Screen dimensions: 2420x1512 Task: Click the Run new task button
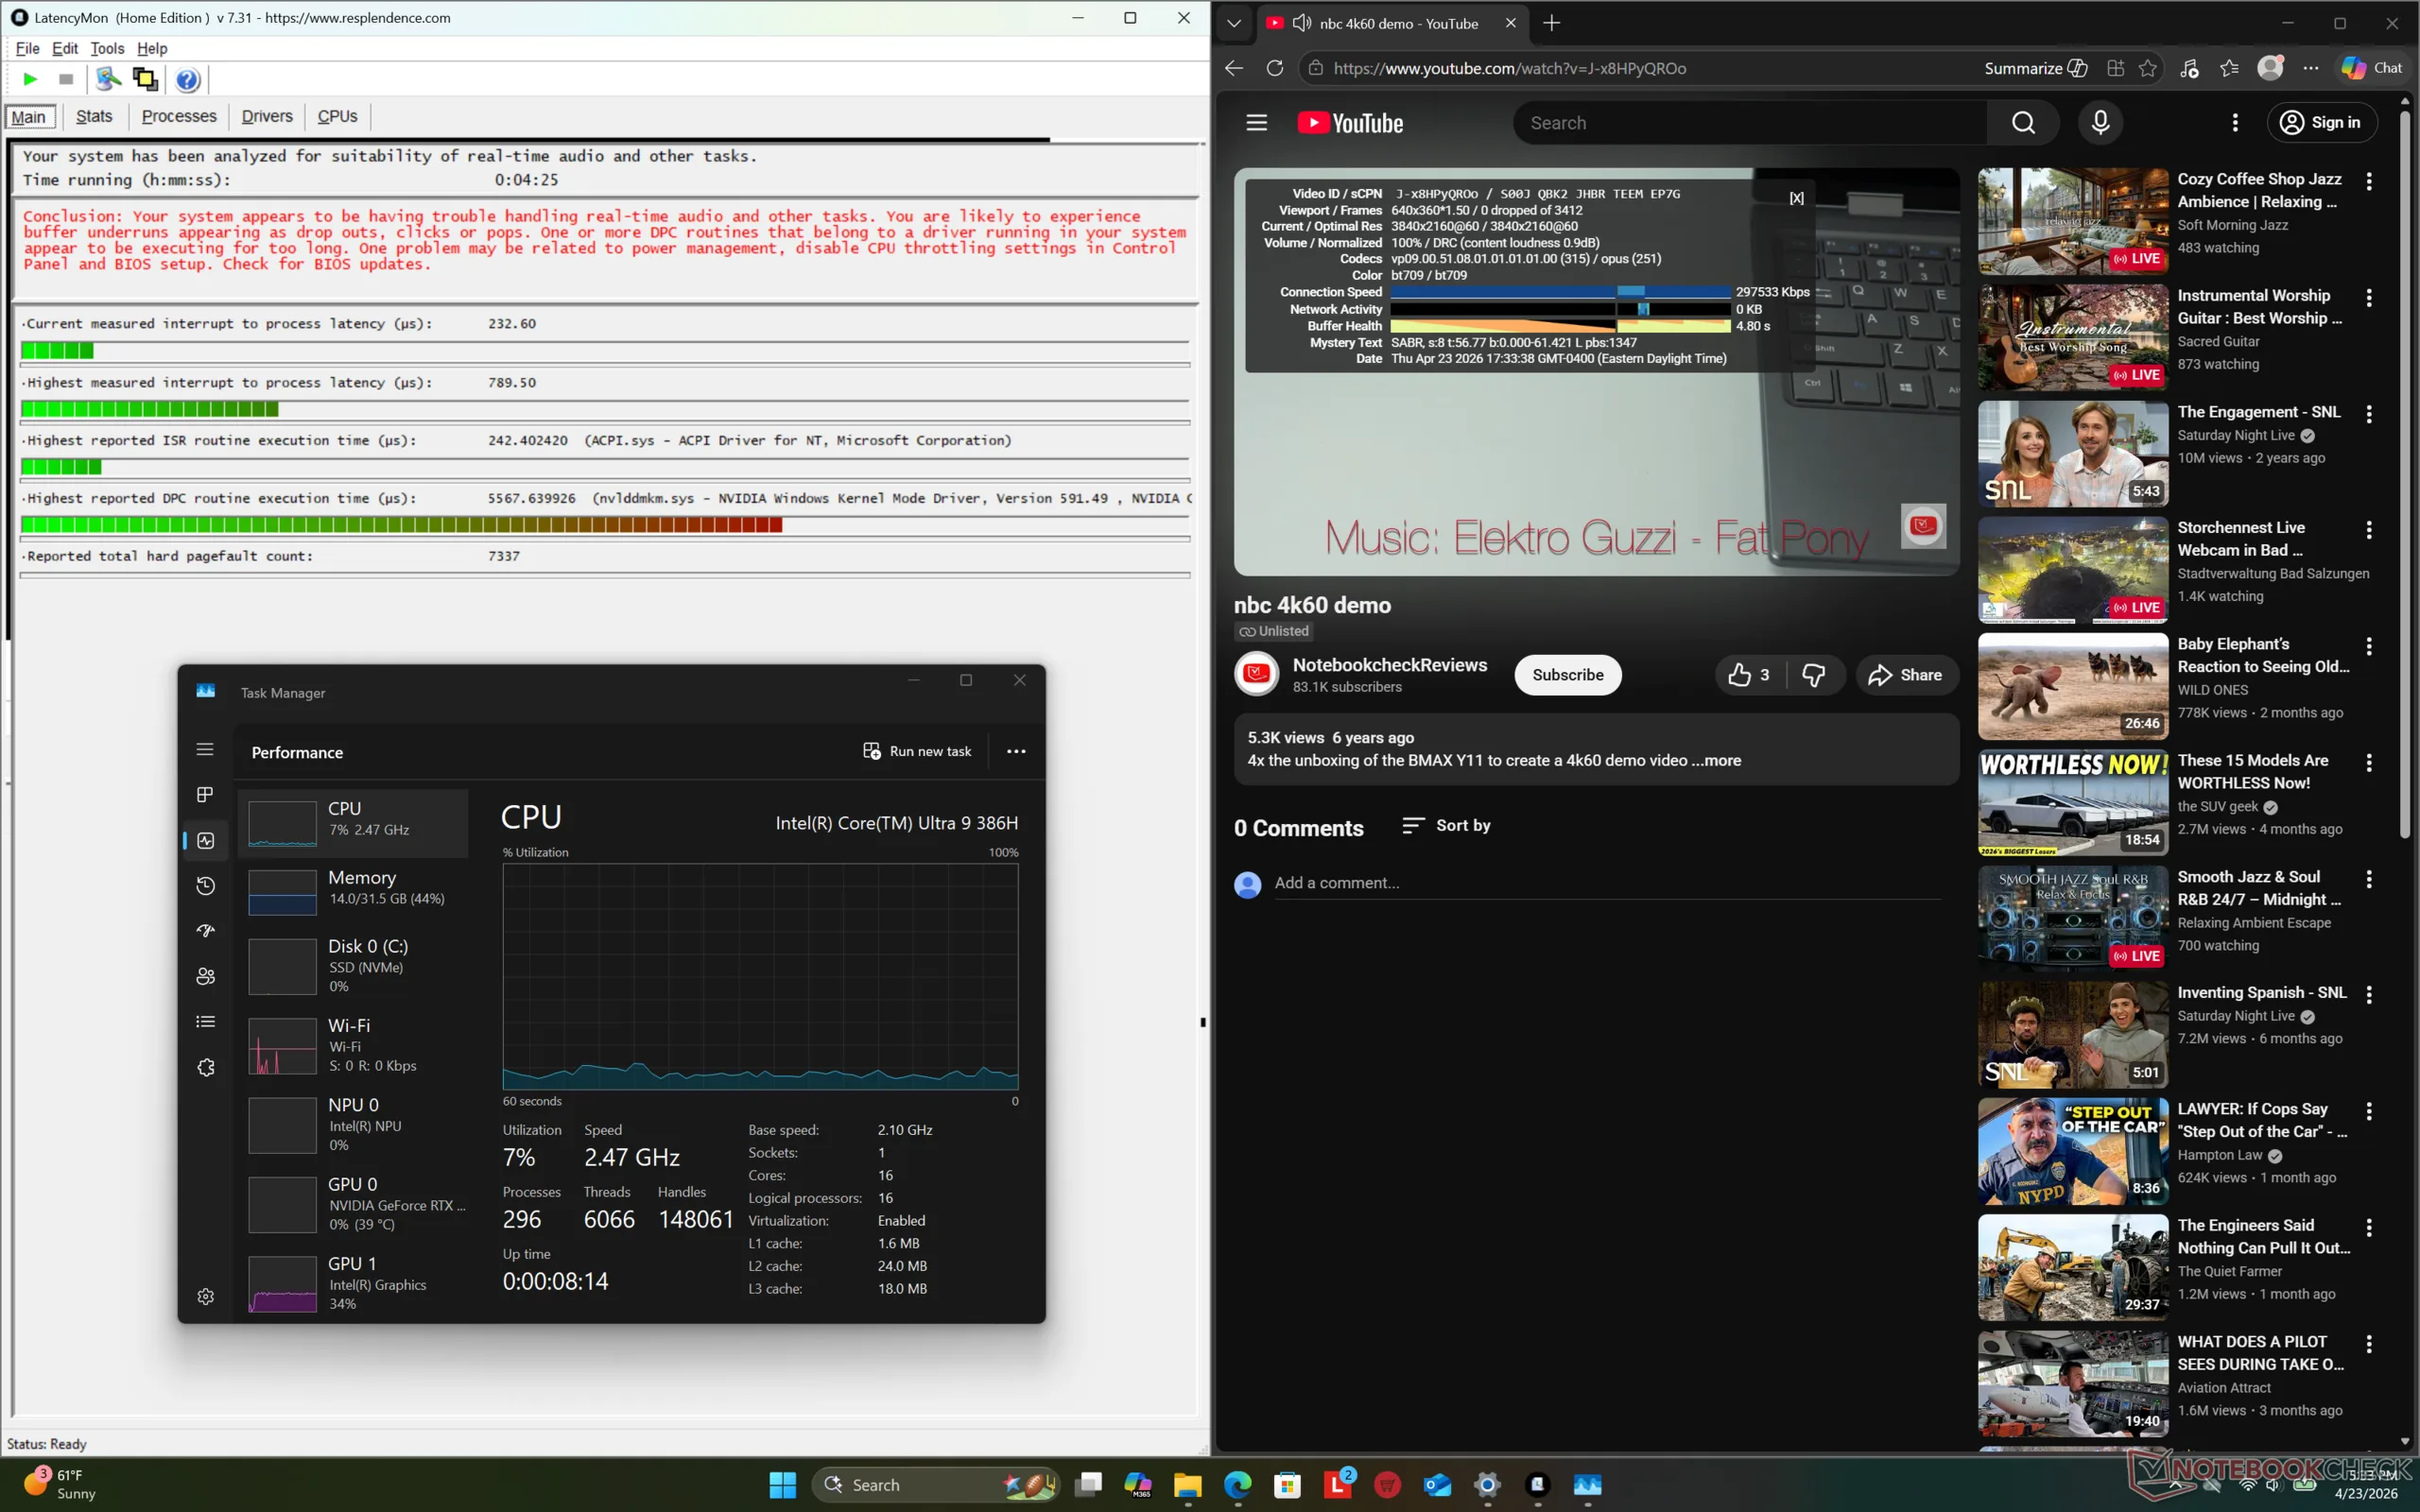coord(917,751)
